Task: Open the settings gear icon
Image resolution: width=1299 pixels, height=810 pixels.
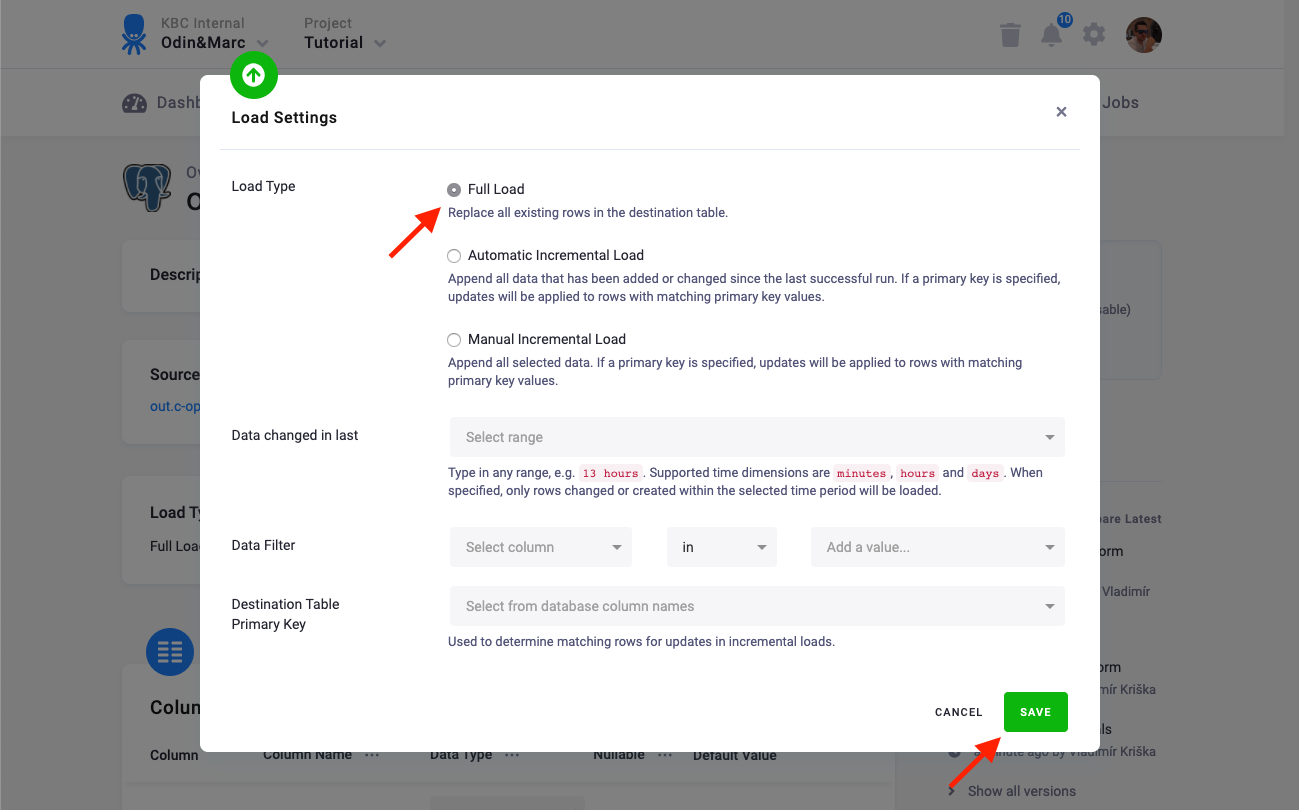Action: coord(1094,35)
